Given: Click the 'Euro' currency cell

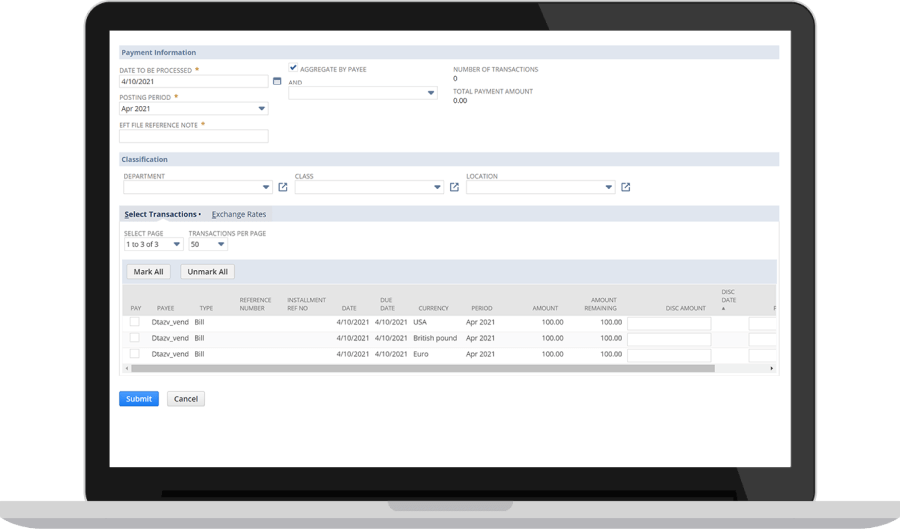Looking at the screenshot, I should (x=421, y=354).
